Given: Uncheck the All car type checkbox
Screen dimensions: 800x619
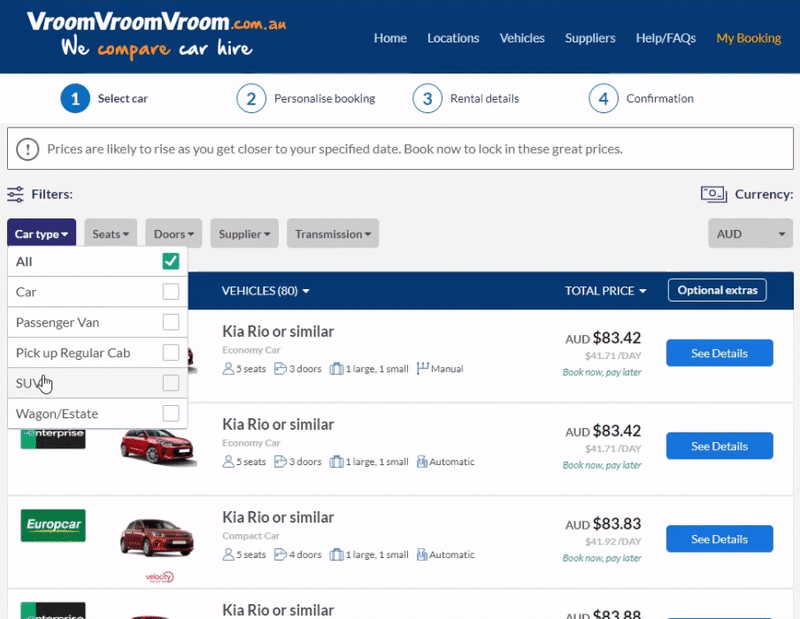Looking at the screenshot, I should pyautogui.click(x=171, y=261).
